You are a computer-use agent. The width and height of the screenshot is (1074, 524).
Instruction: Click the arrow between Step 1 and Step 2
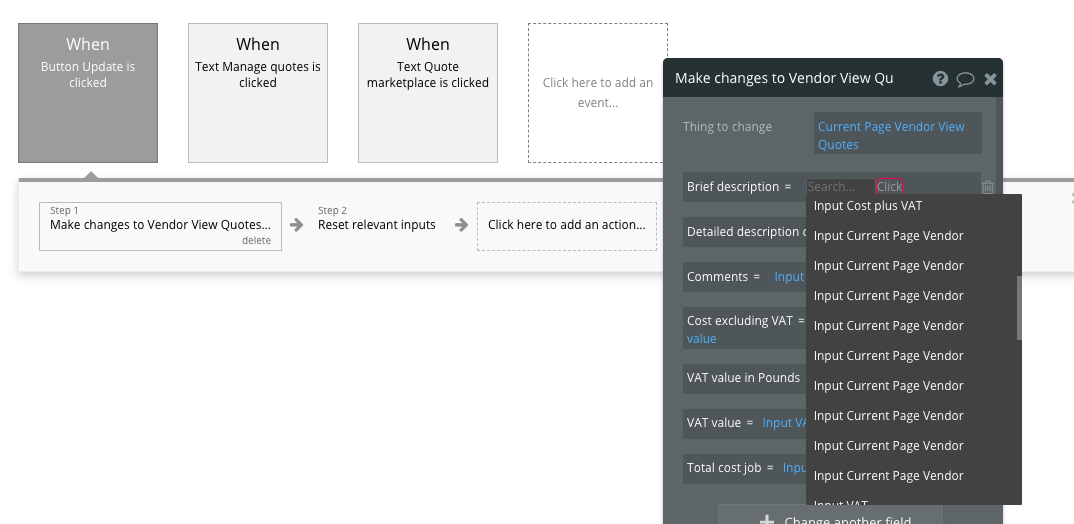coord(297,225)
